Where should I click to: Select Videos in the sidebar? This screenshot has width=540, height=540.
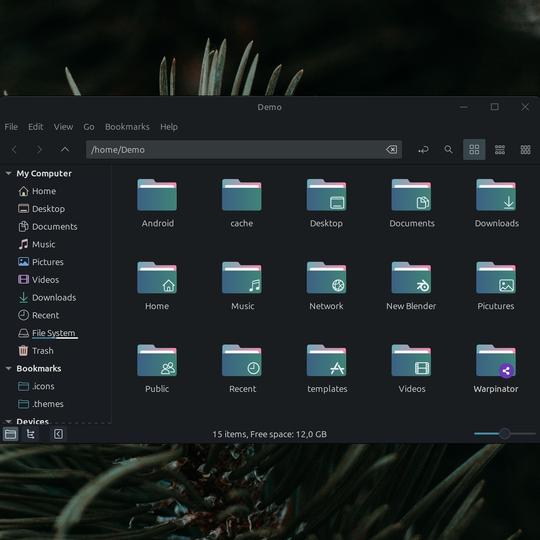point(38,280)
